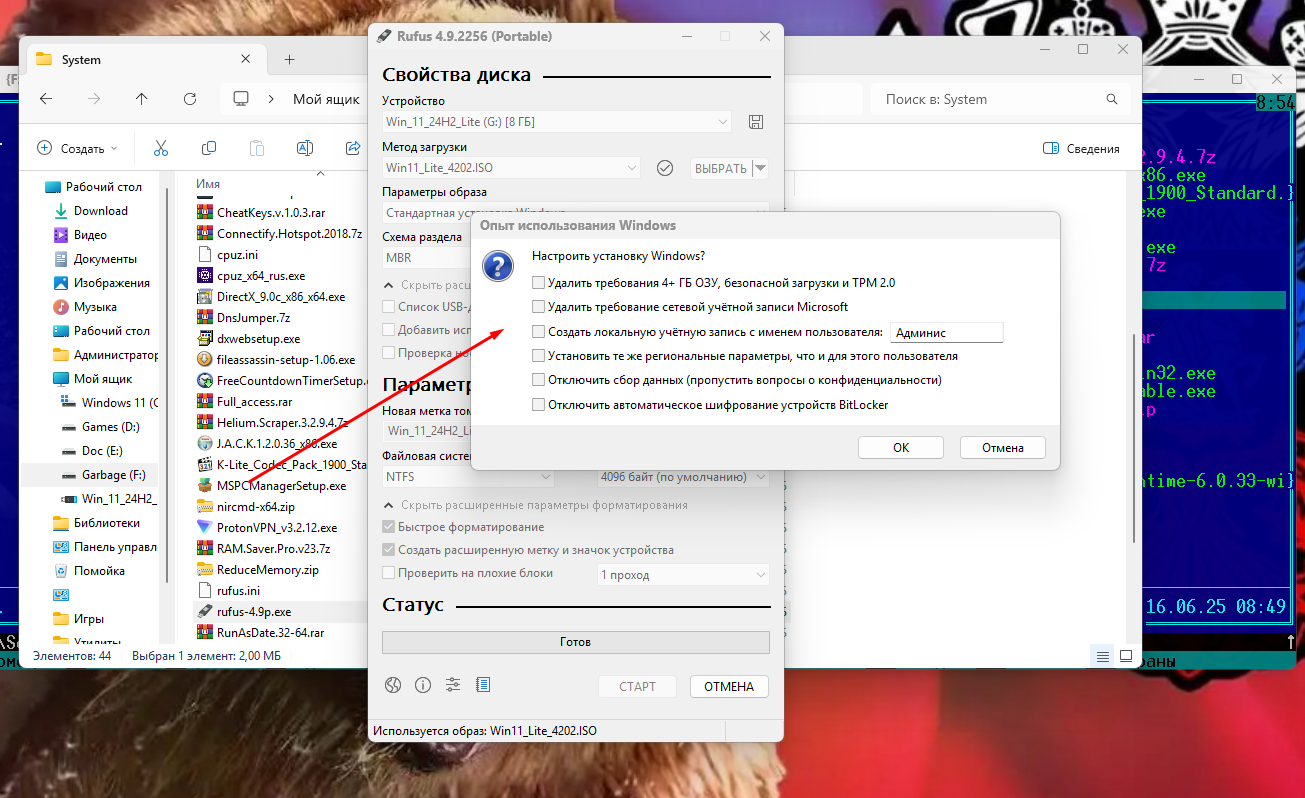Select Games (D:) drive in sidebar
This screenshot has width=1305, height=798.
110,427
